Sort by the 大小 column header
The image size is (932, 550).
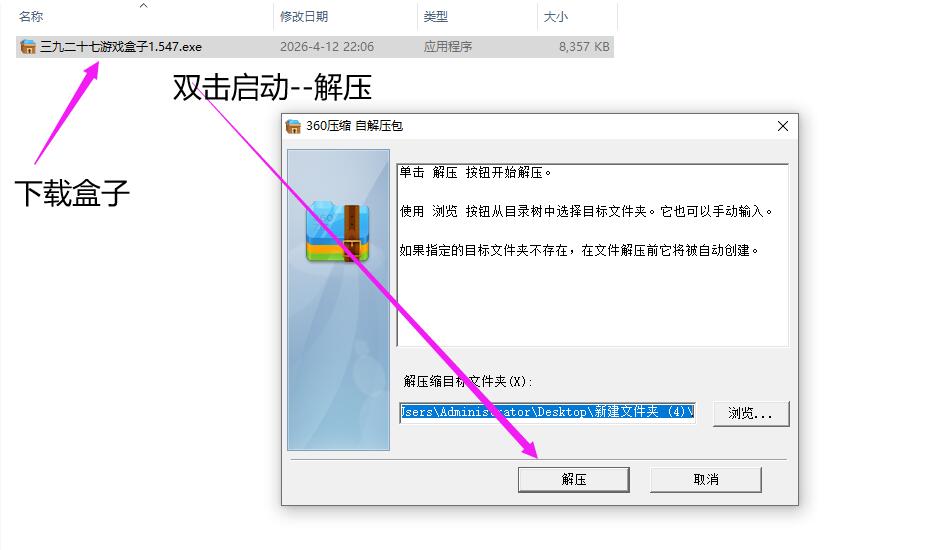click(555, 17)
